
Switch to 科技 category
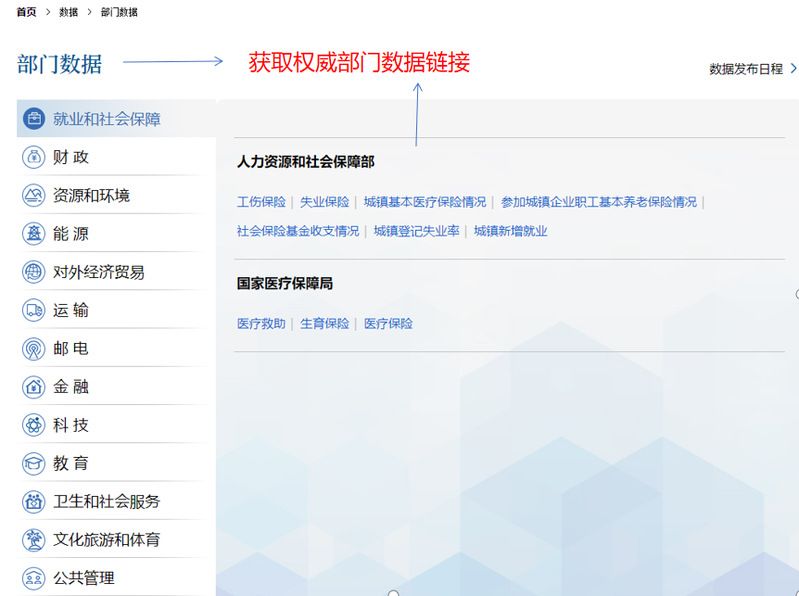71,425
